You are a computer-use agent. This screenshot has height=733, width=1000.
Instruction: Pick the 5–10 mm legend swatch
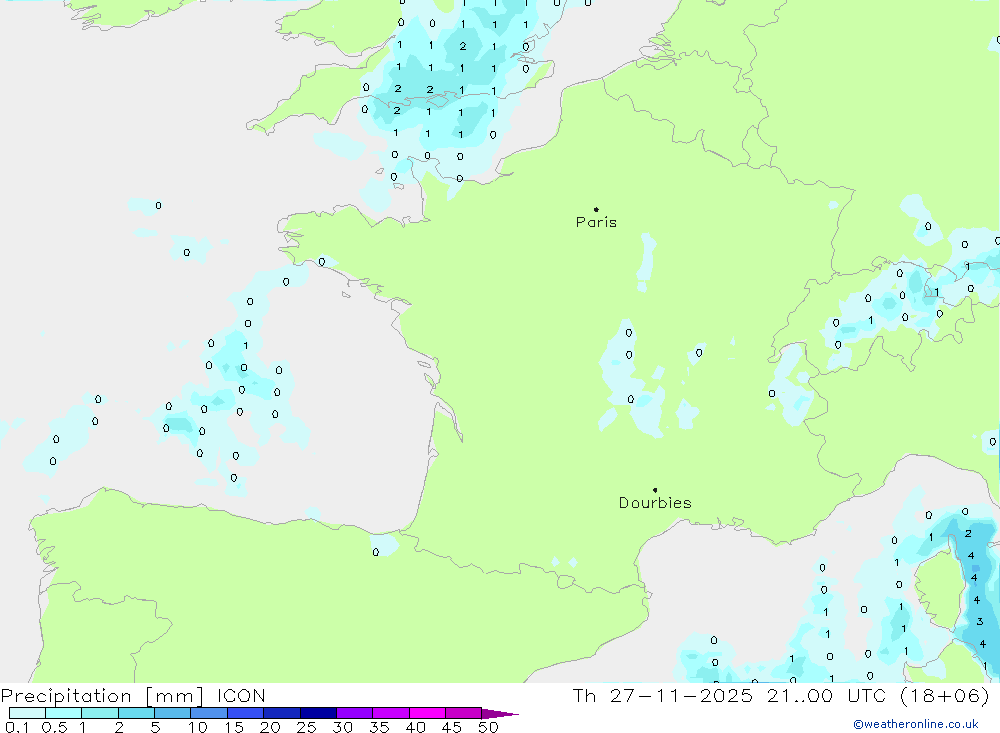click(173, 713)
